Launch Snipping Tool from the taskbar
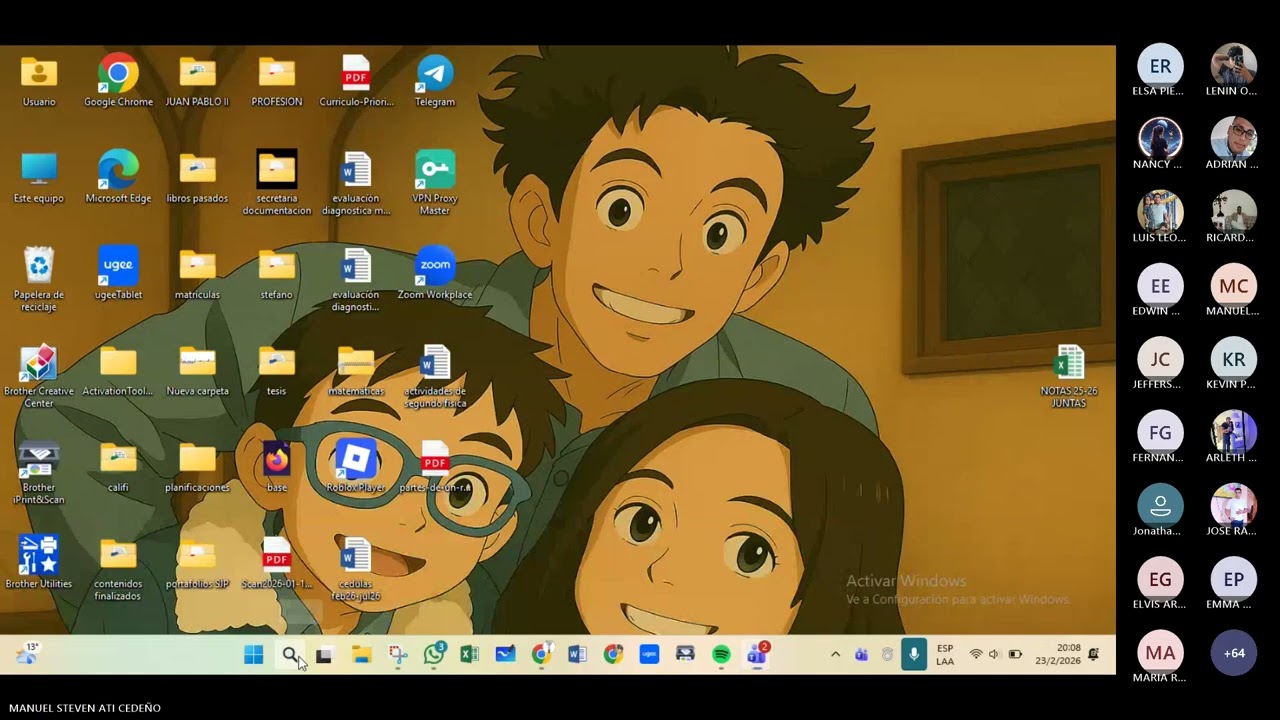The image size is (1280, 720). click(x=398, y=655)
